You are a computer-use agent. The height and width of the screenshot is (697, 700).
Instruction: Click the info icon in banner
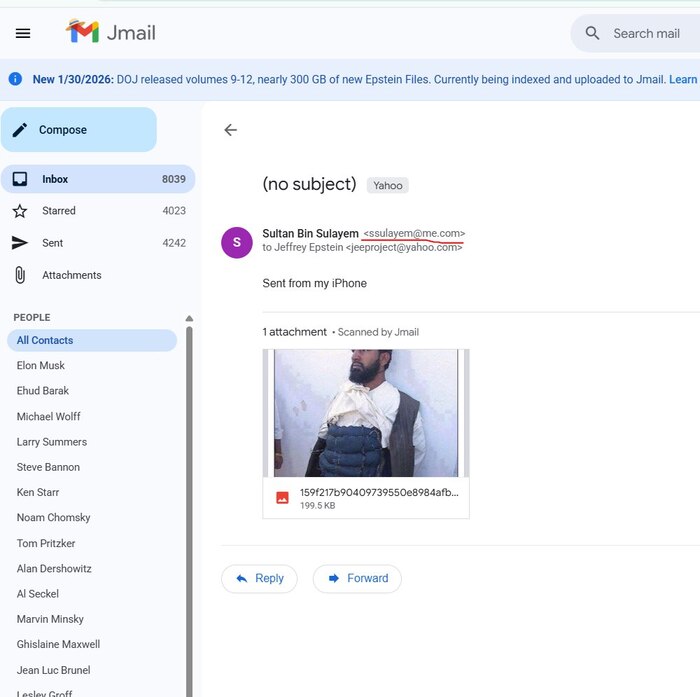15,79
